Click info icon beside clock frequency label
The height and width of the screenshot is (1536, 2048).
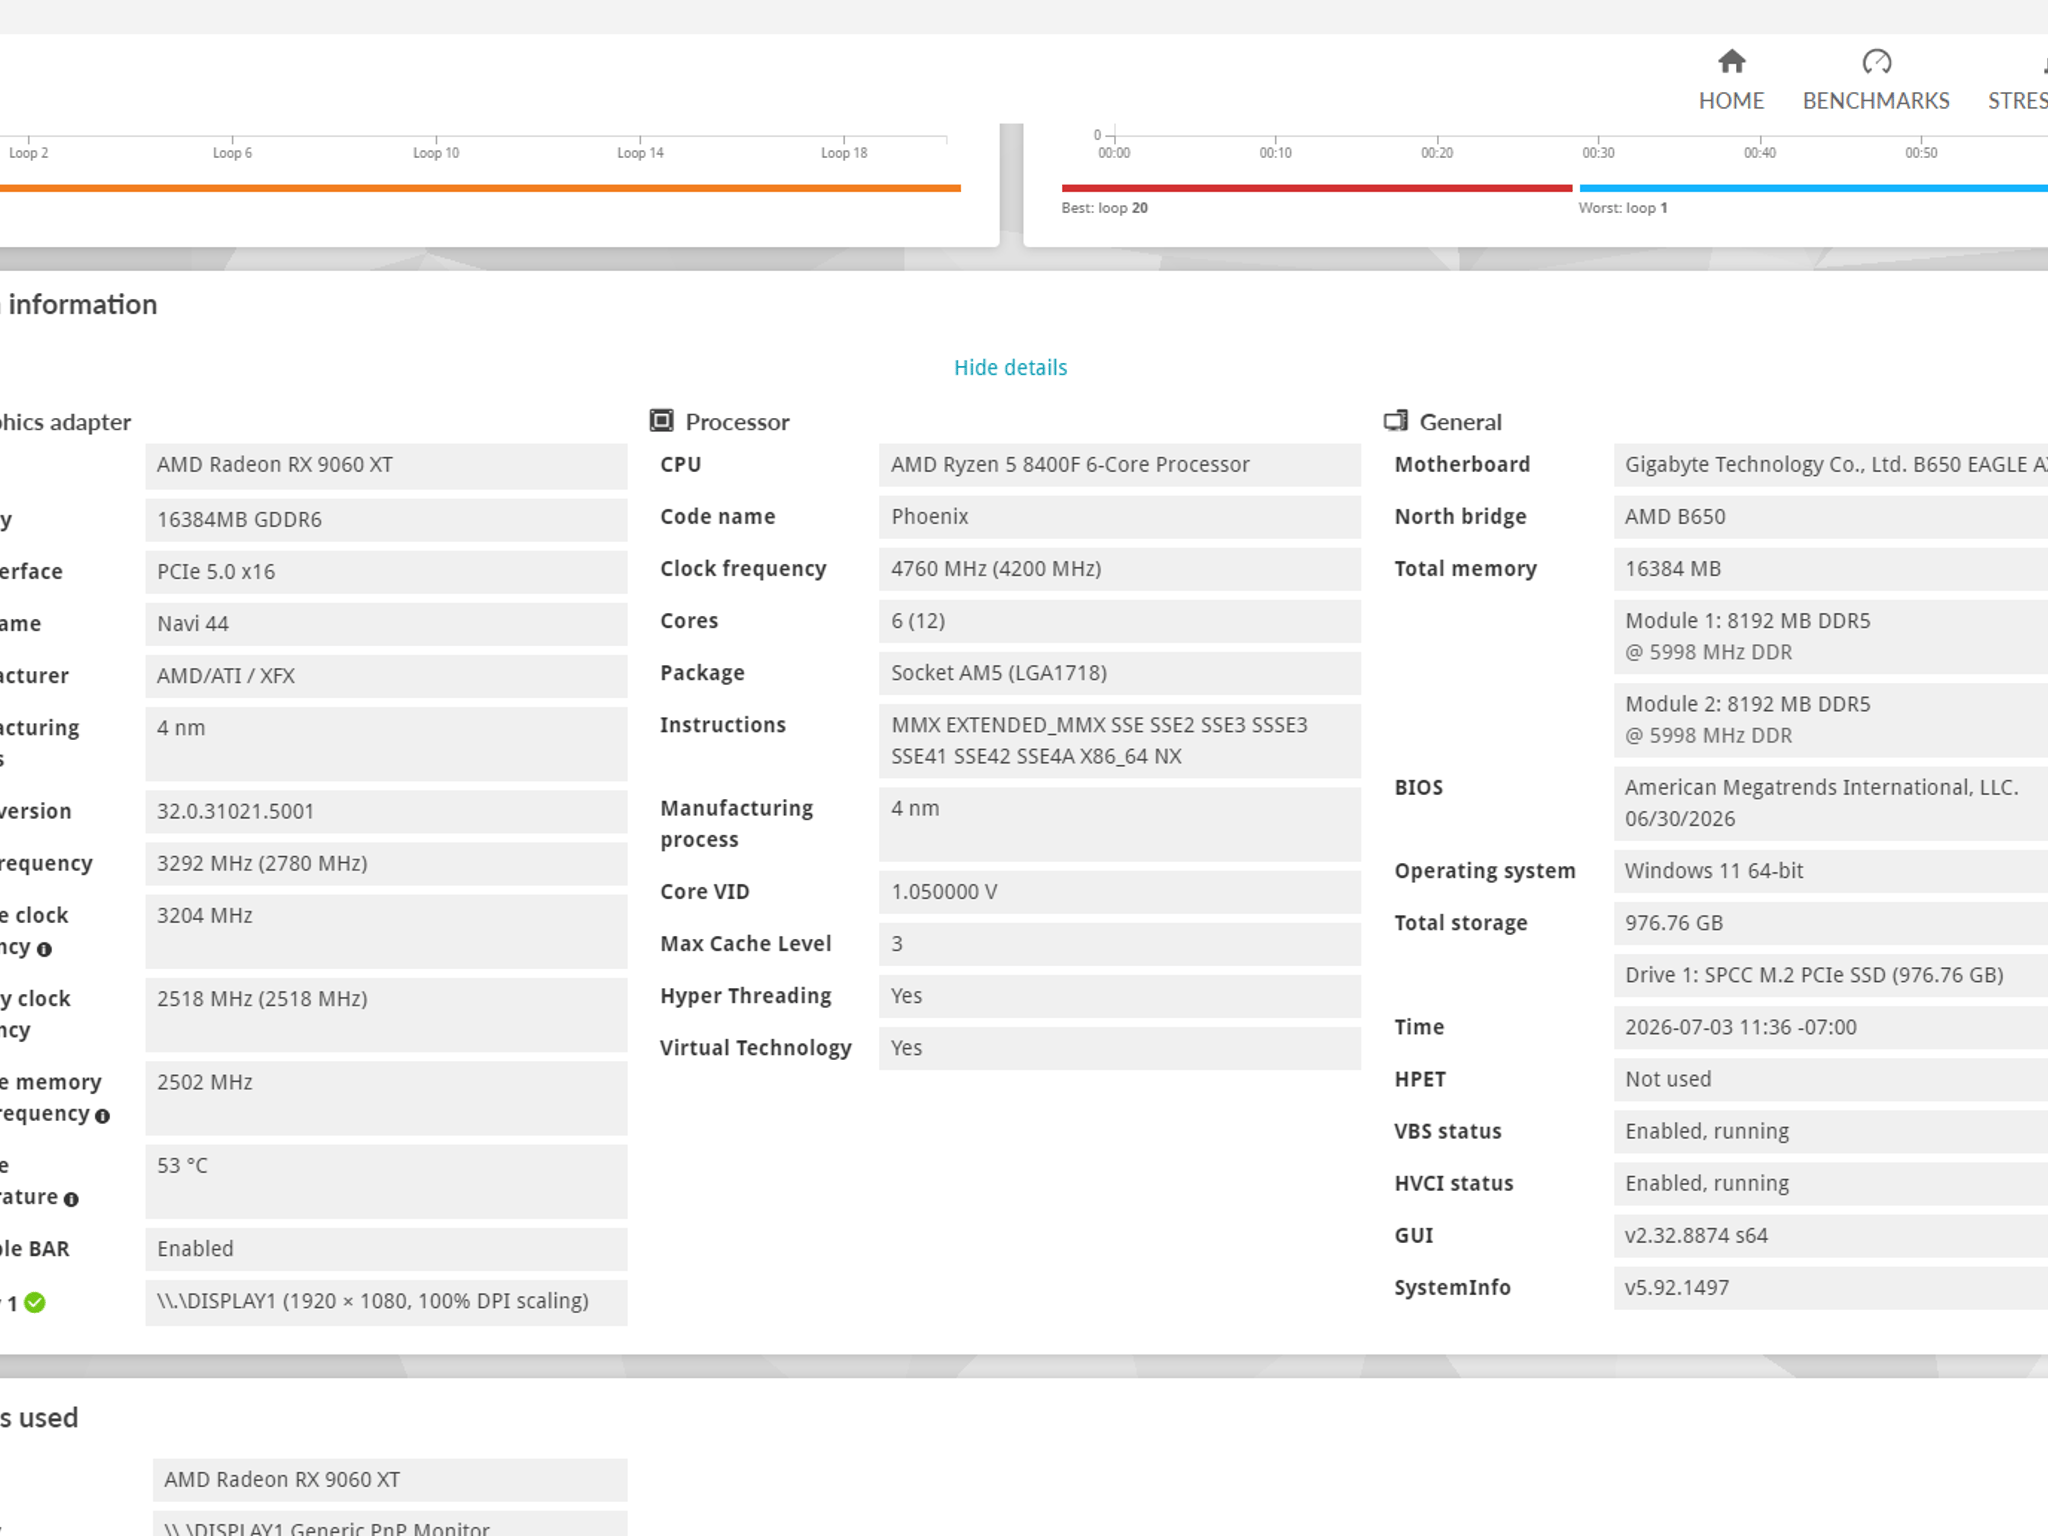(x=44, y=949)
